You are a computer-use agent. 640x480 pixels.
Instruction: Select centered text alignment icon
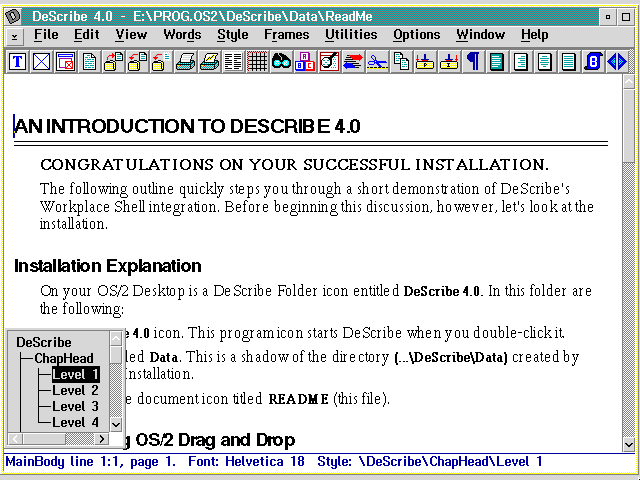coord(545,62)
